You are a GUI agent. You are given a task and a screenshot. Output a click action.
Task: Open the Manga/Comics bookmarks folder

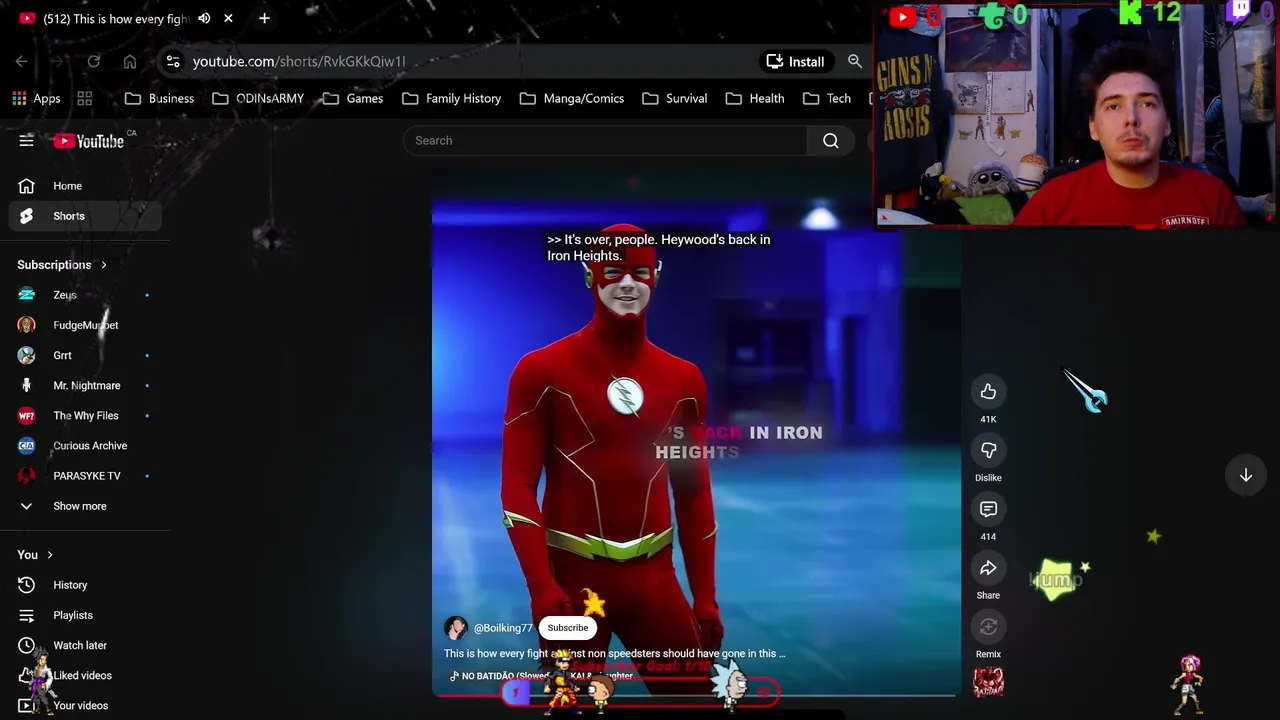coord(572,98)
